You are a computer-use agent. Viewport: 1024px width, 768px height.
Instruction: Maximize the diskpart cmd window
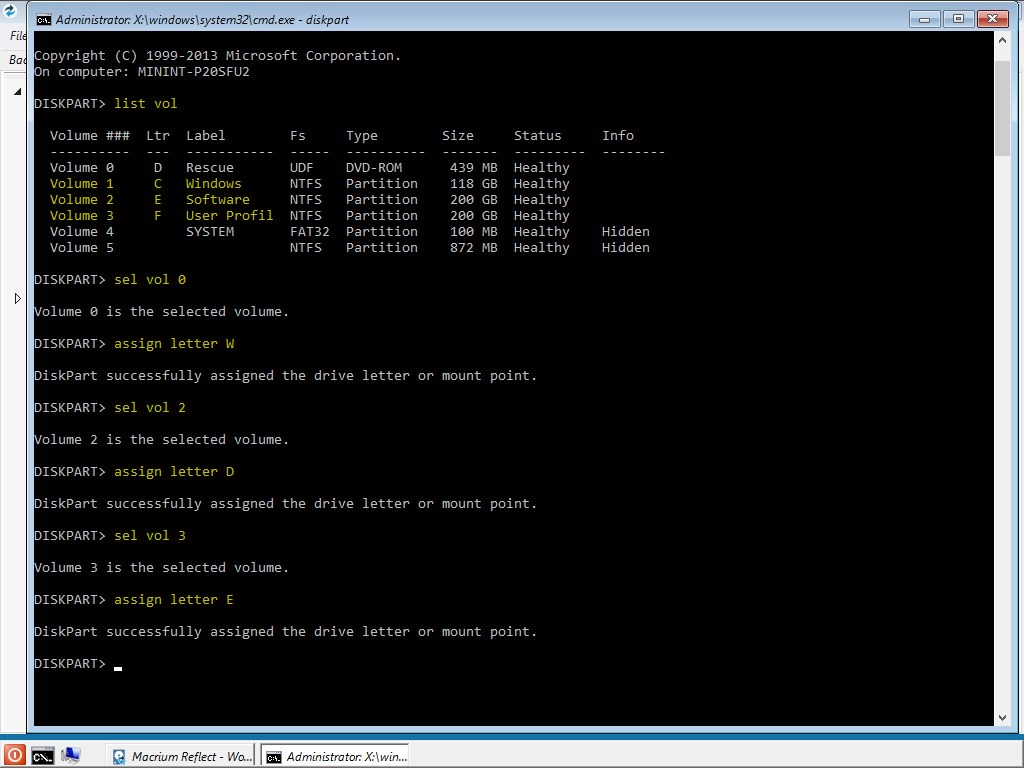pos(958,19)
